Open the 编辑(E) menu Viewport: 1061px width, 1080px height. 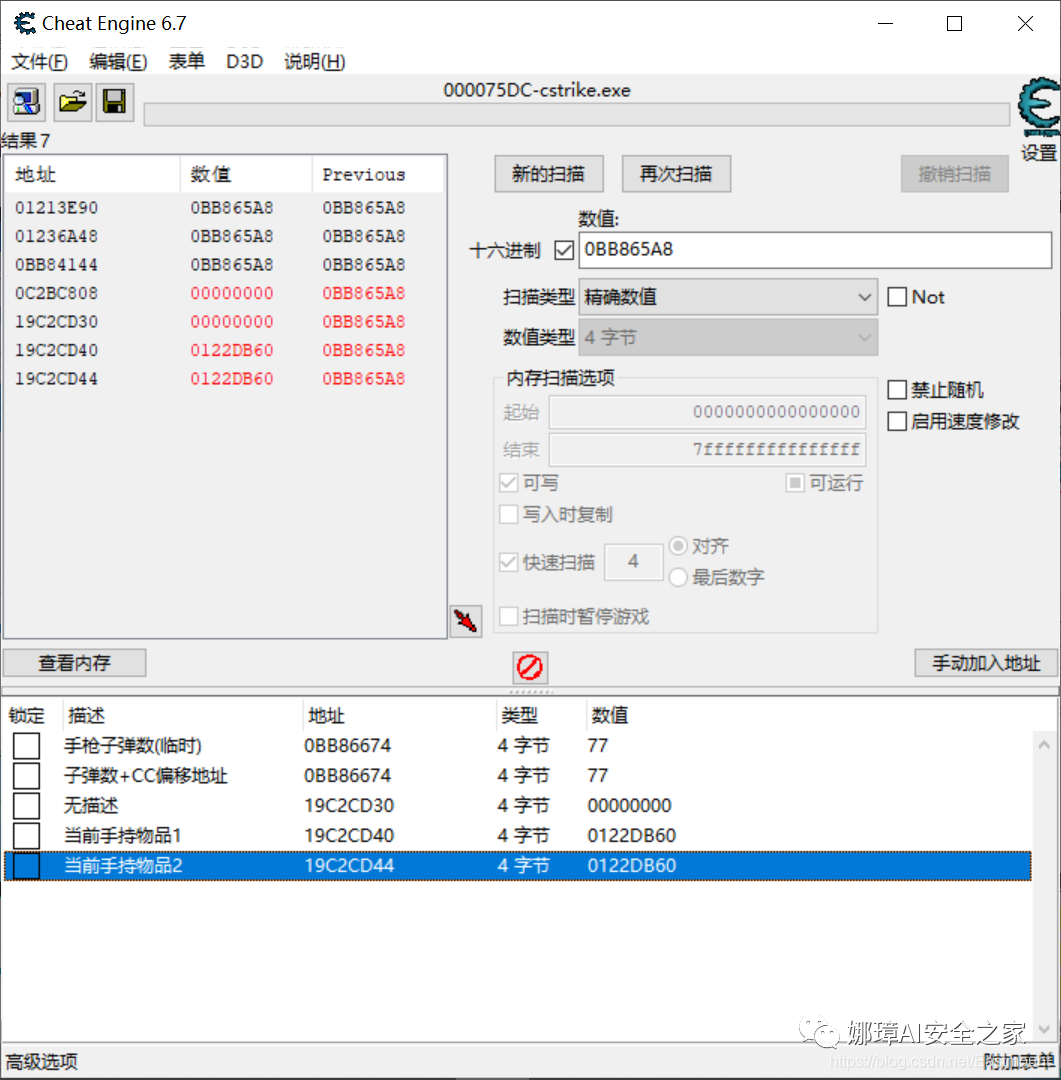(x=118, y=62)
